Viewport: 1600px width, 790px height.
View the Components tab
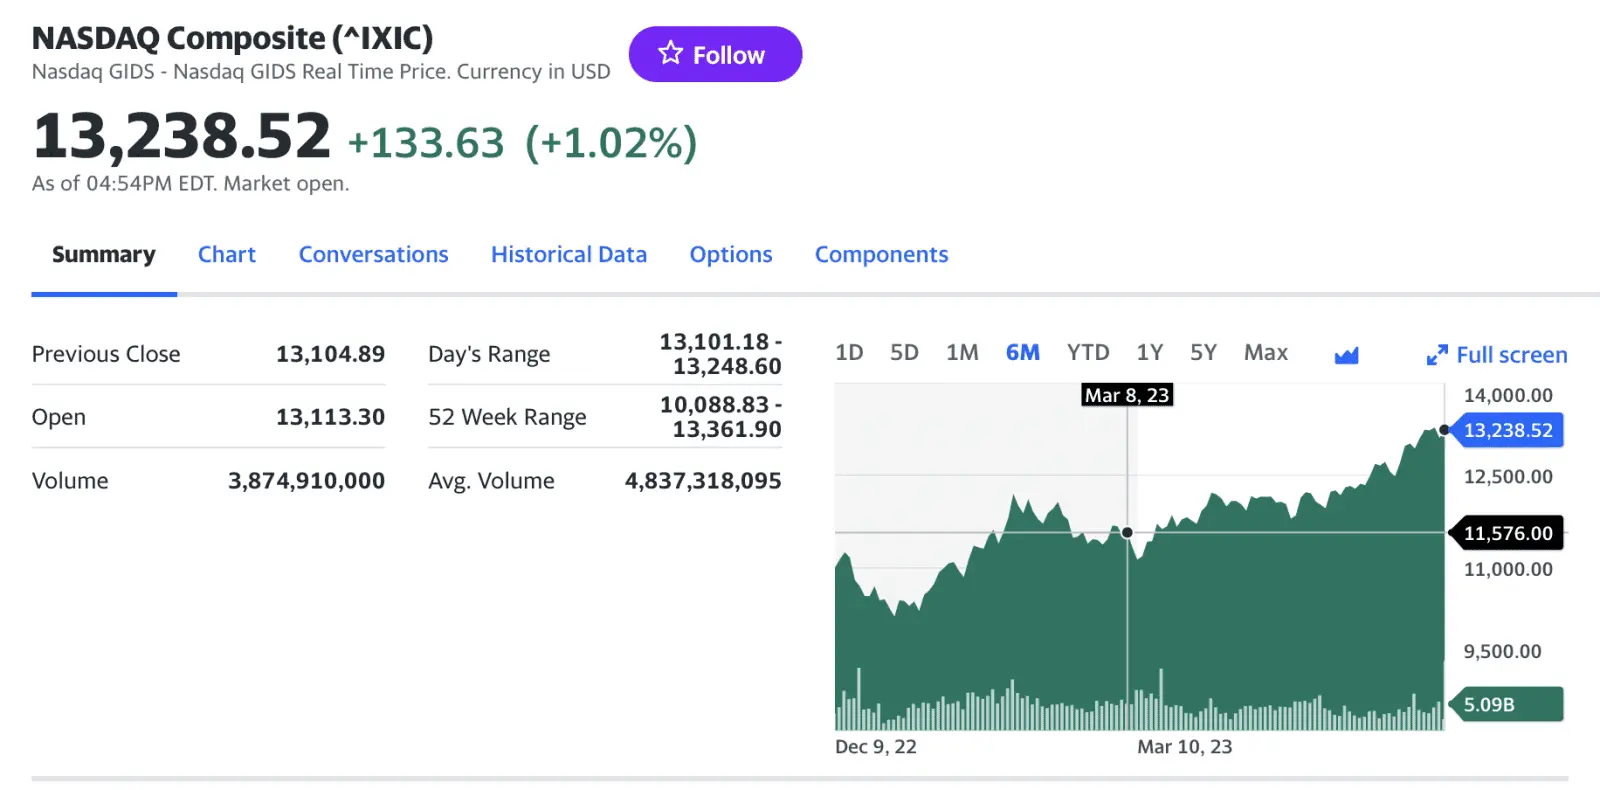coord(880,255)
